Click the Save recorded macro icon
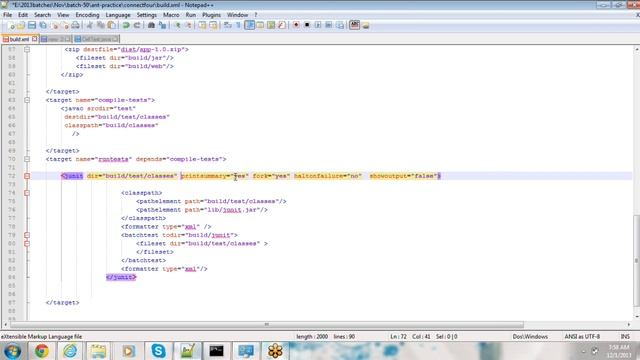The image size is (640, 360). point(340,25)
